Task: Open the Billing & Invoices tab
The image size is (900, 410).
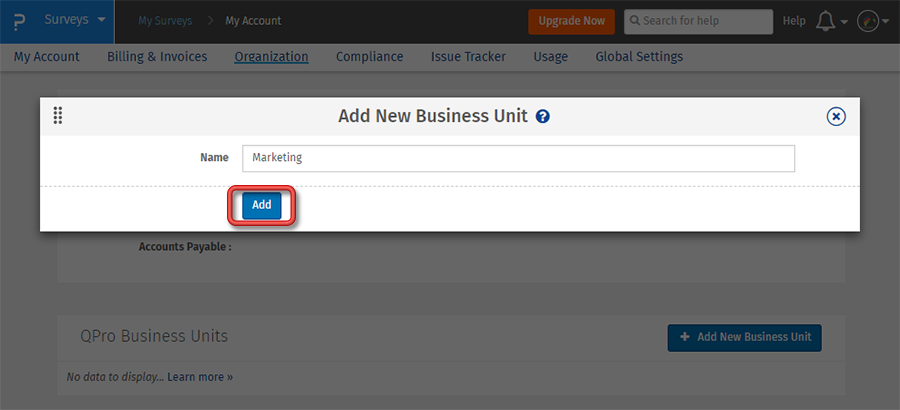Action: pos(157,57)
